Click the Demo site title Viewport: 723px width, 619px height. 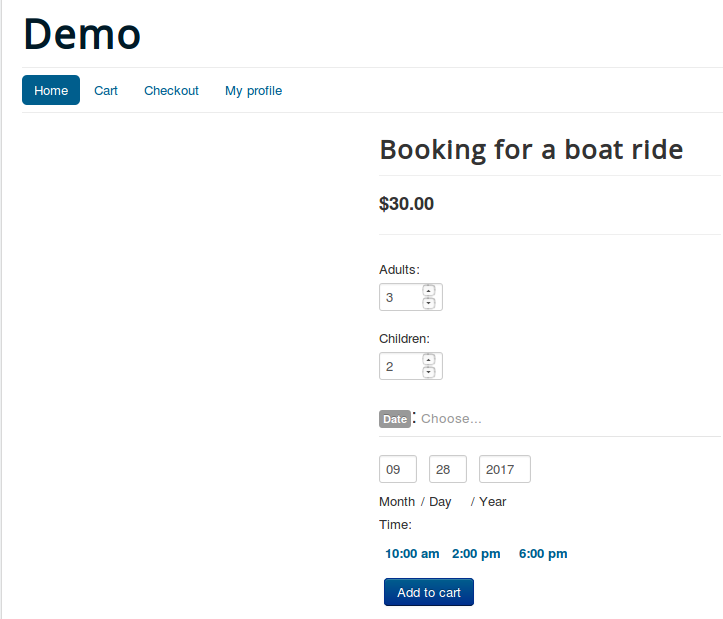coord(82,34)
